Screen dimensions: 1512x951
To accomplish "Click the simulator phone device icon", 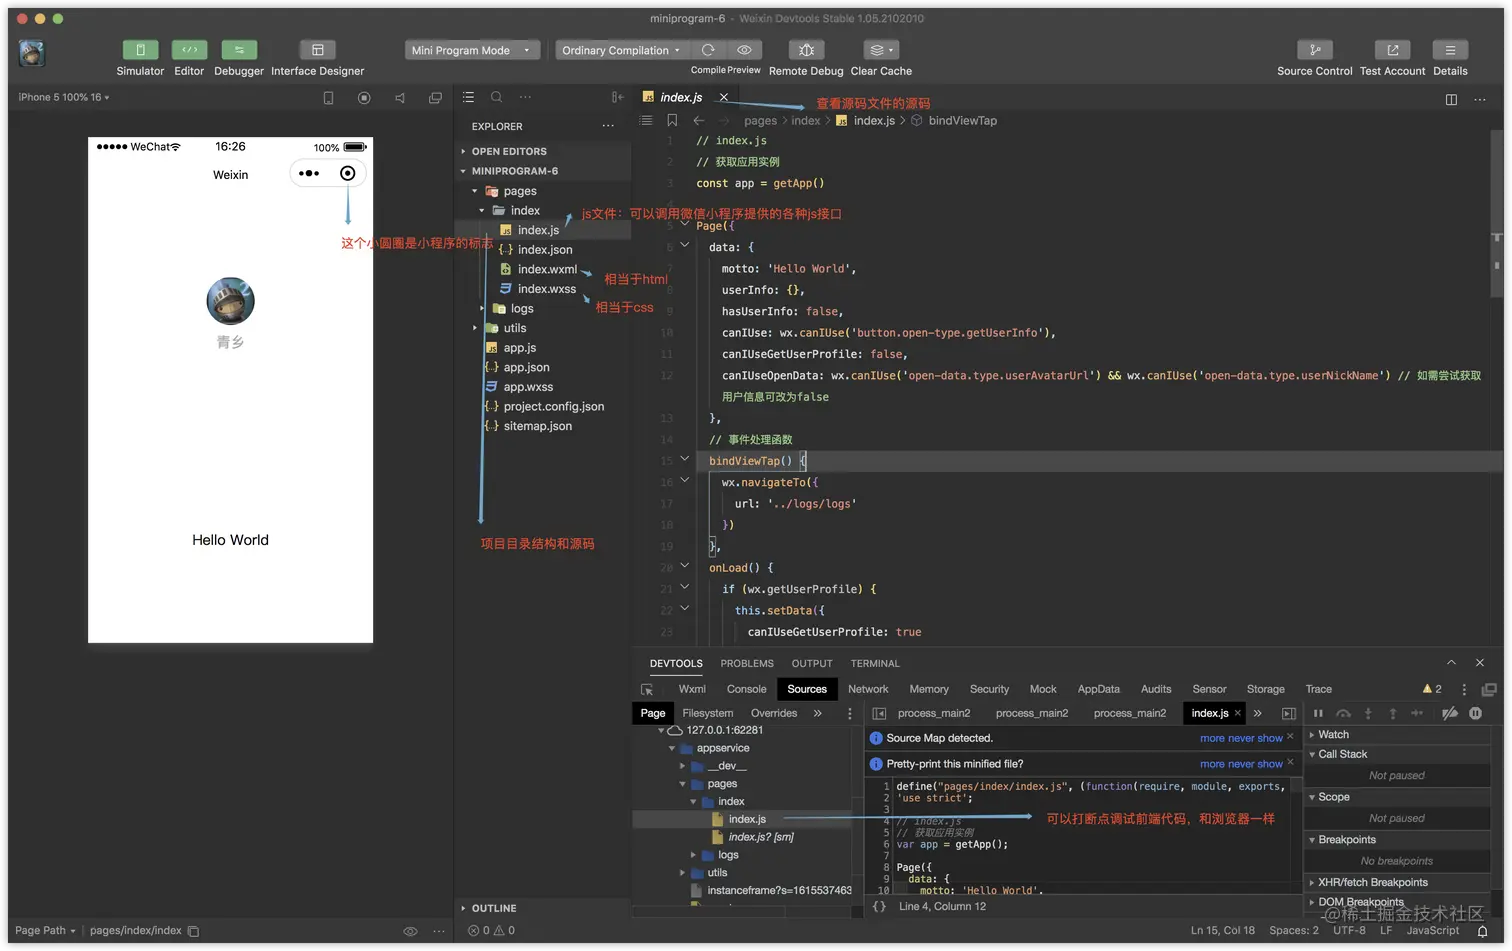I will (328, 98).
